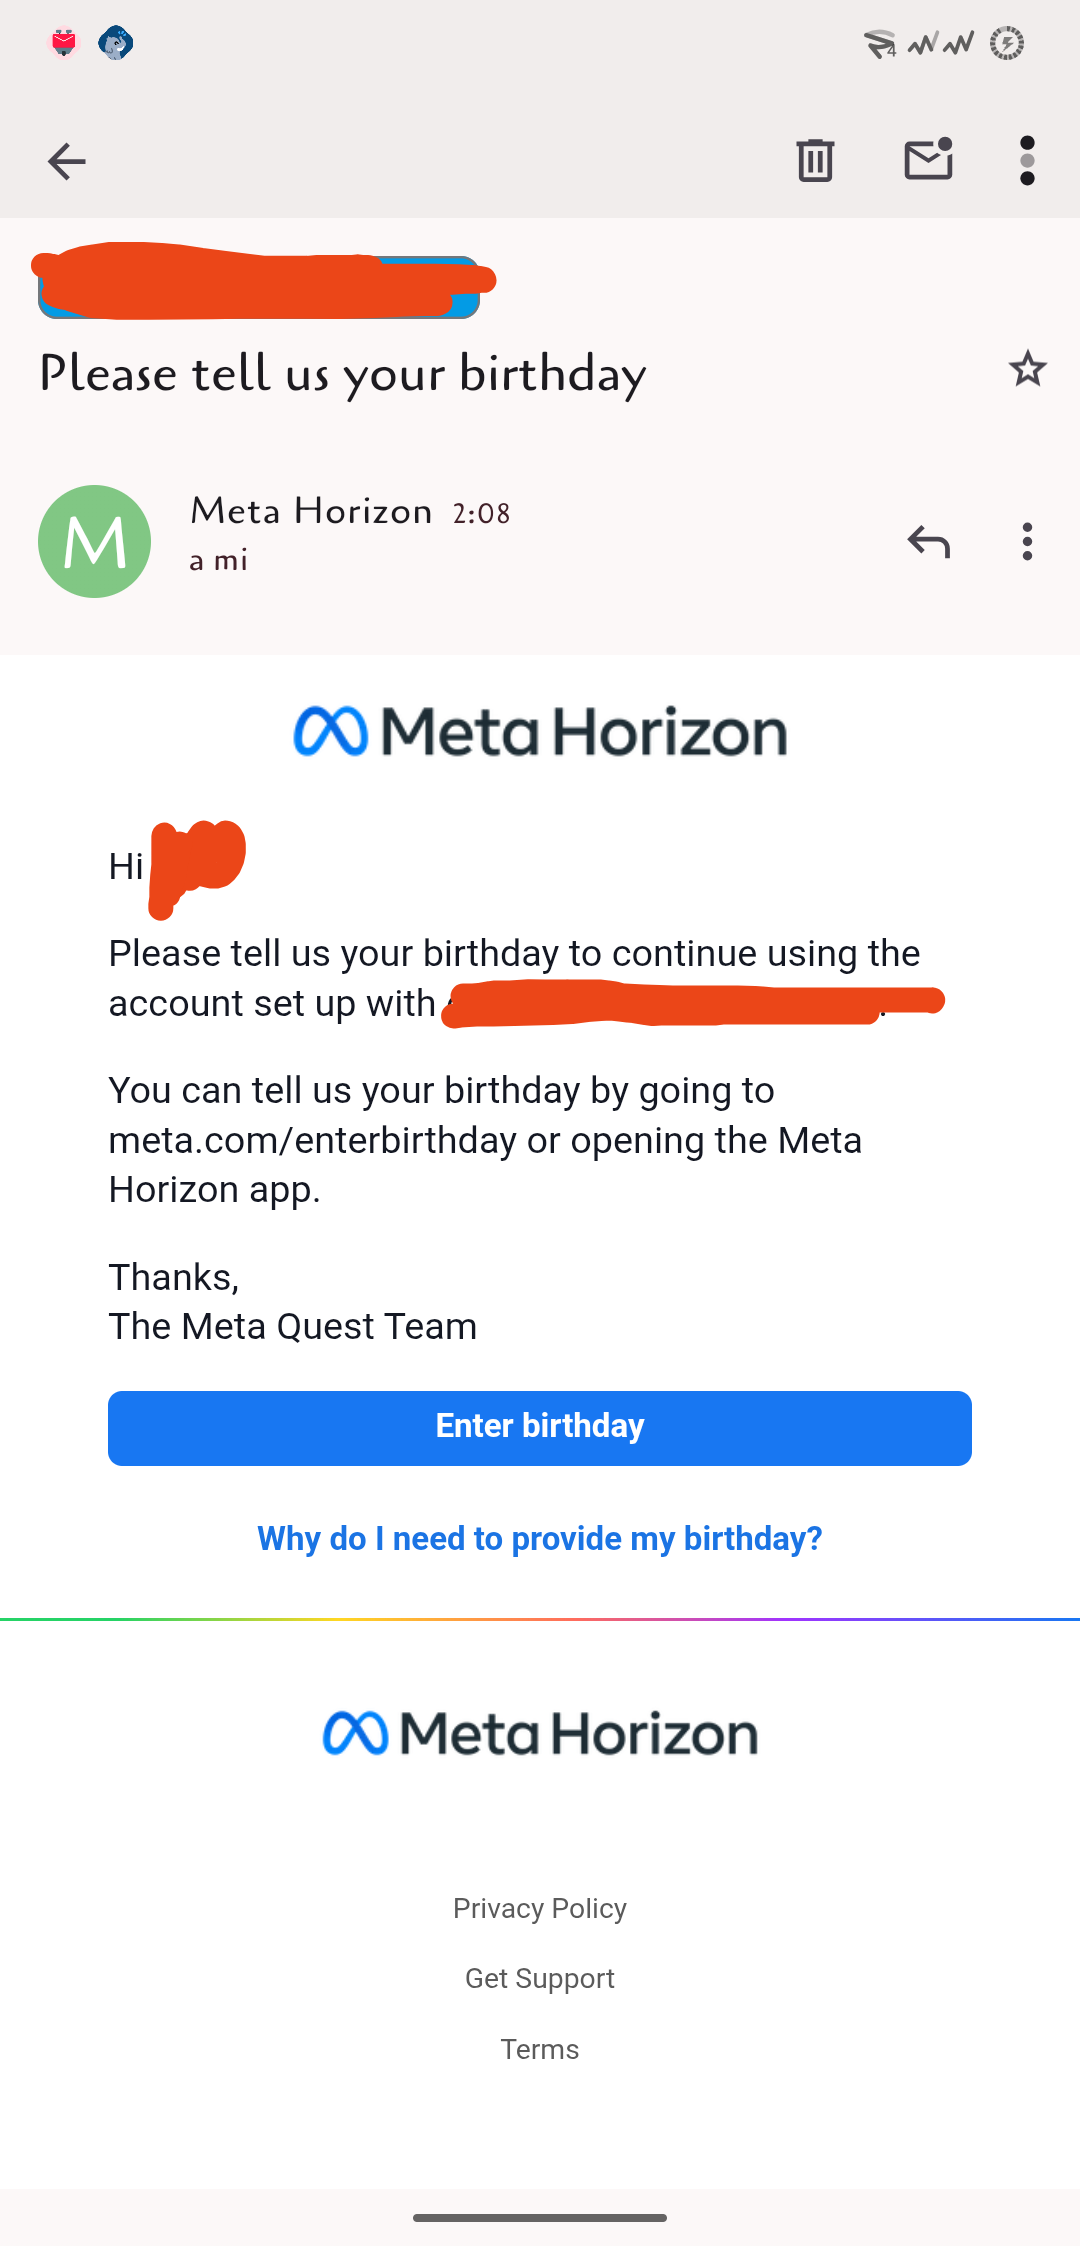1080x2246 pixels.
Task: Tap the red notification icon in status bar
Action: [64, 43]
